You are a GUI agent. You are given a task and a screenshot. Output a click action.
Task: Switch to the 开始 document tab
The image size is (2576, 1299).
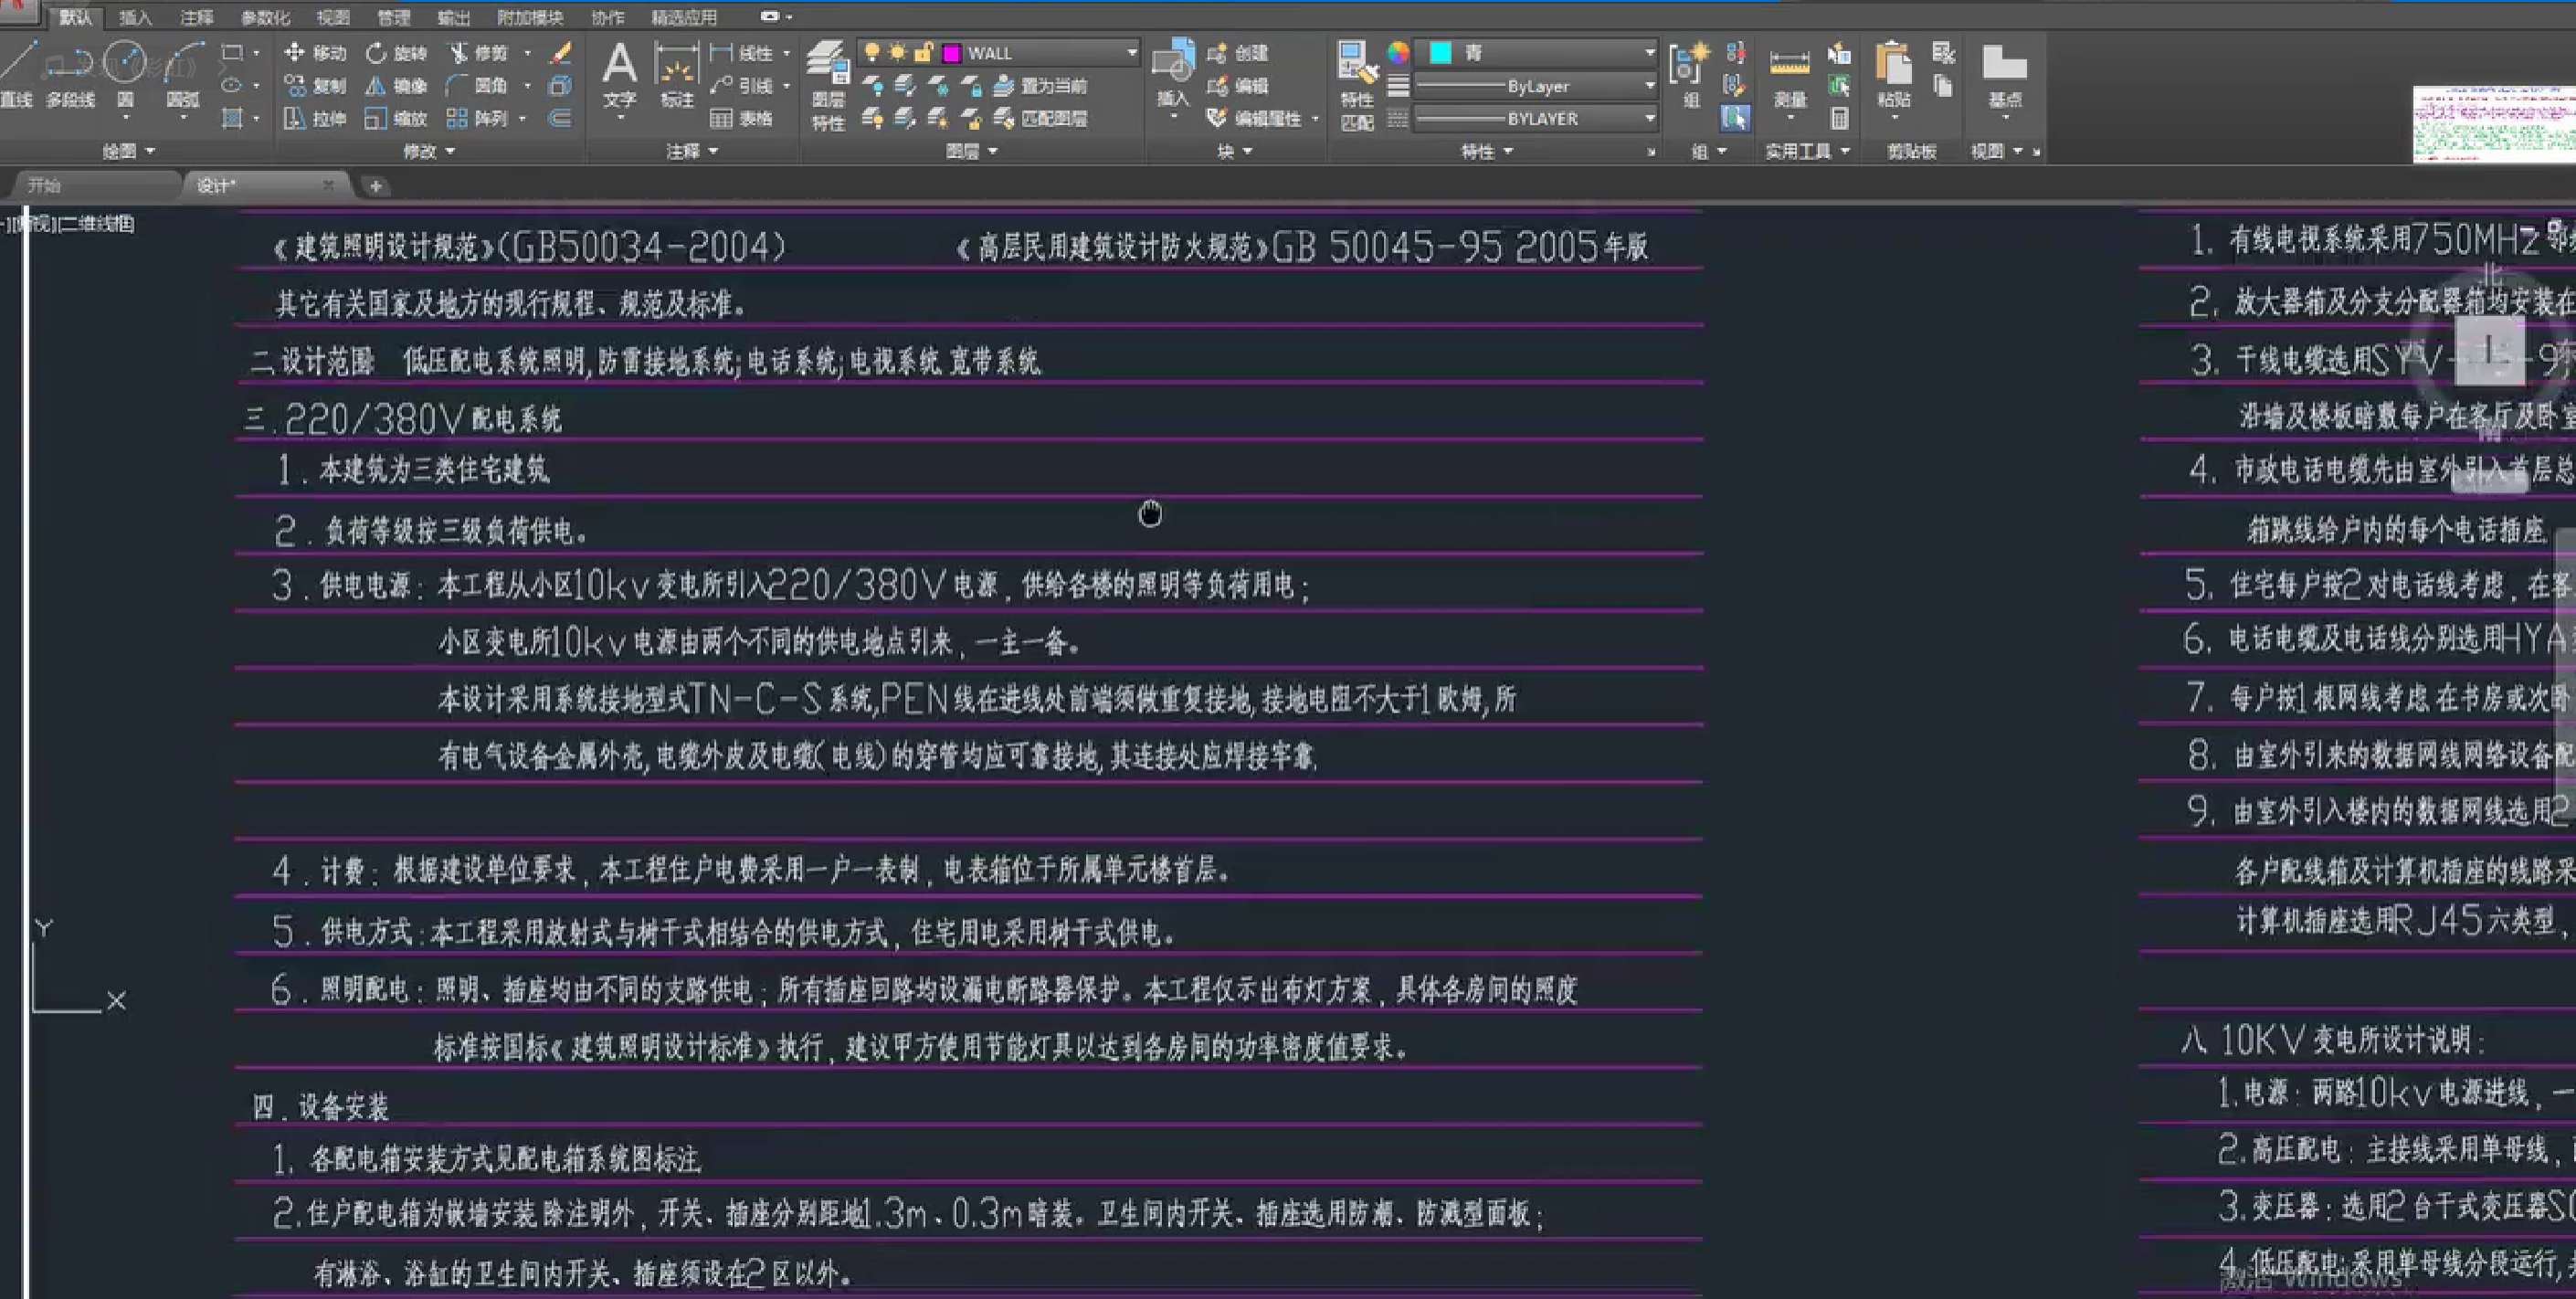pyautogui.click(x=45, y=185)
